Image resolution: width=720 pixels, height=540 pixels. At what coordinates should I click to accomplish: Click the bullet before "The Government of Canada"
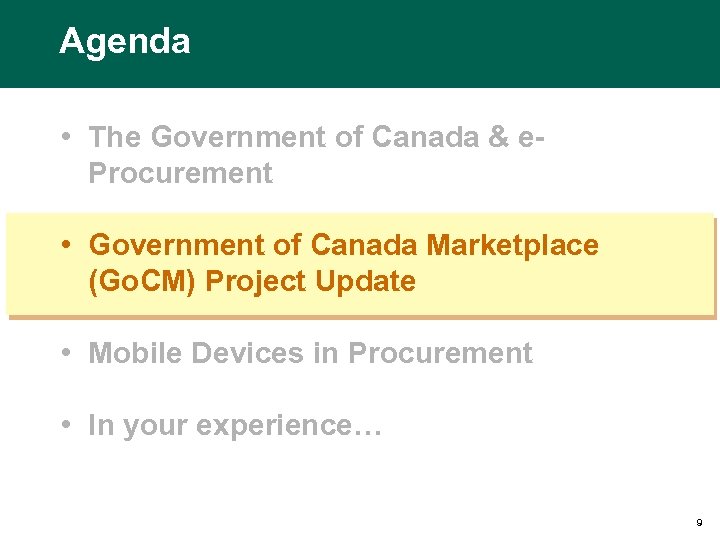point(64,137)
